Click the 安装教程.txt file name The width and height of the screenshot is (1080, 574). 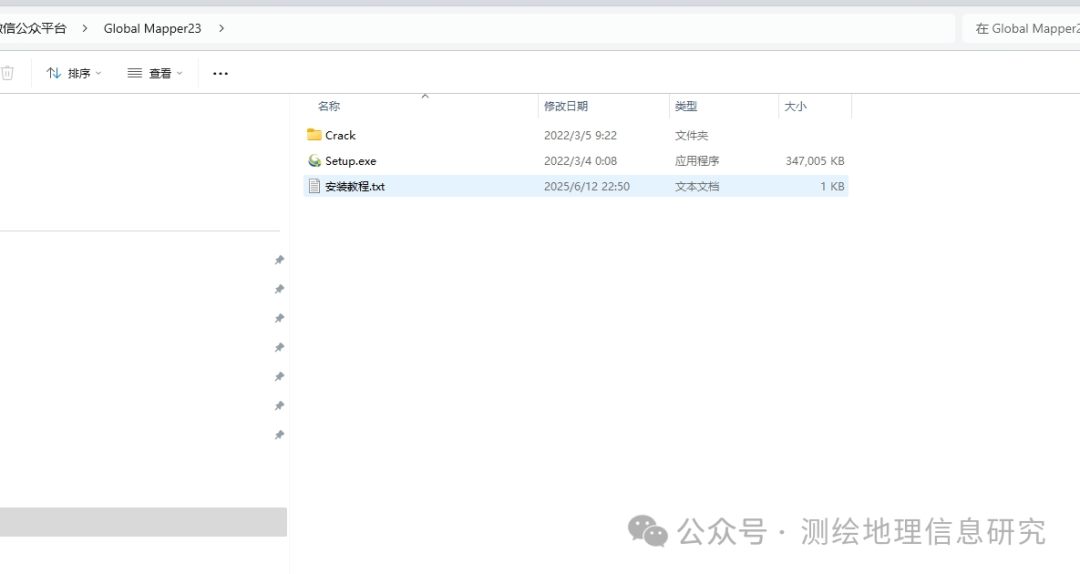click(355, 186)
